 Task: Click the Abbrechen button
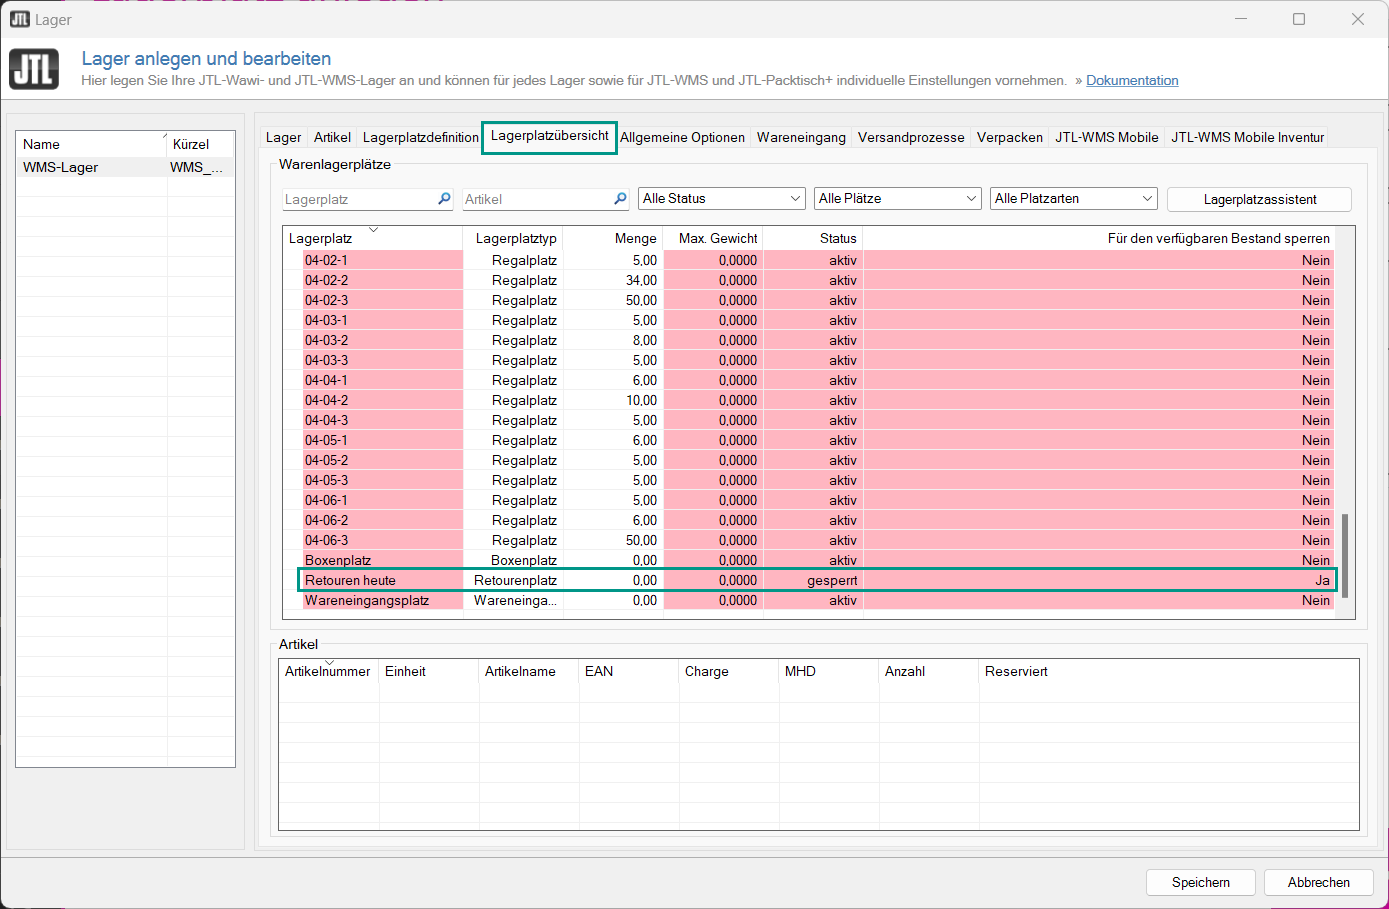(1318, 882)
